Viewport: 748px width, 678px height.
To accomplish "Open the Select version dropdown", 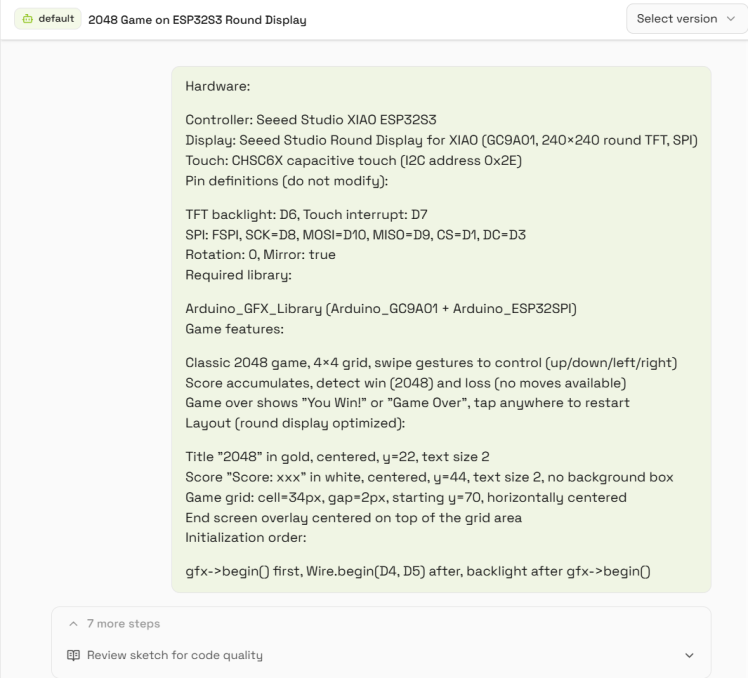I will pos(686,19).
